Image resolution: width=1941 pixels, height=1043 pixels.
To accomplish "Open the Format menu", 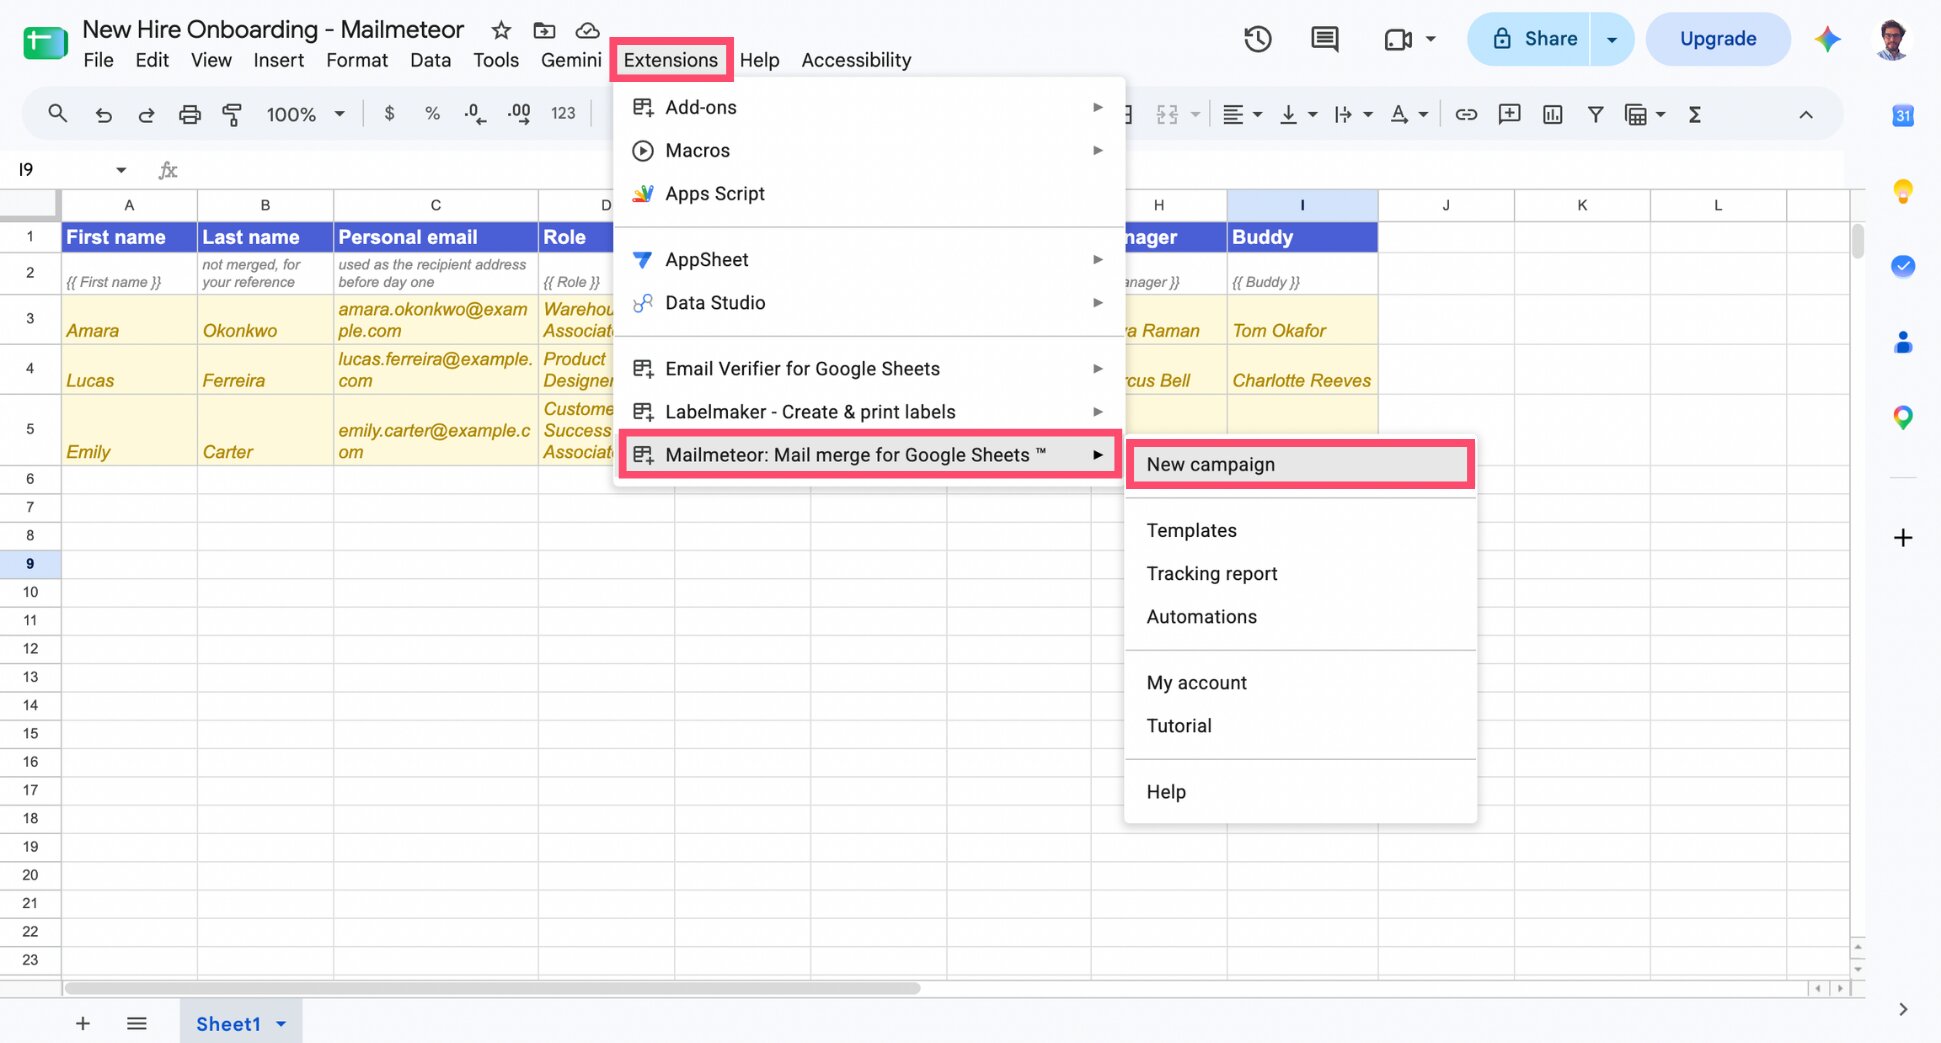I will click(357, 60).
